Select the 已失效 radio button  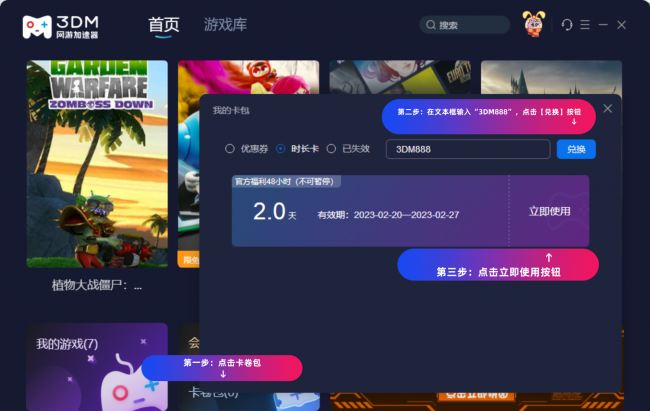click(331, 148)
